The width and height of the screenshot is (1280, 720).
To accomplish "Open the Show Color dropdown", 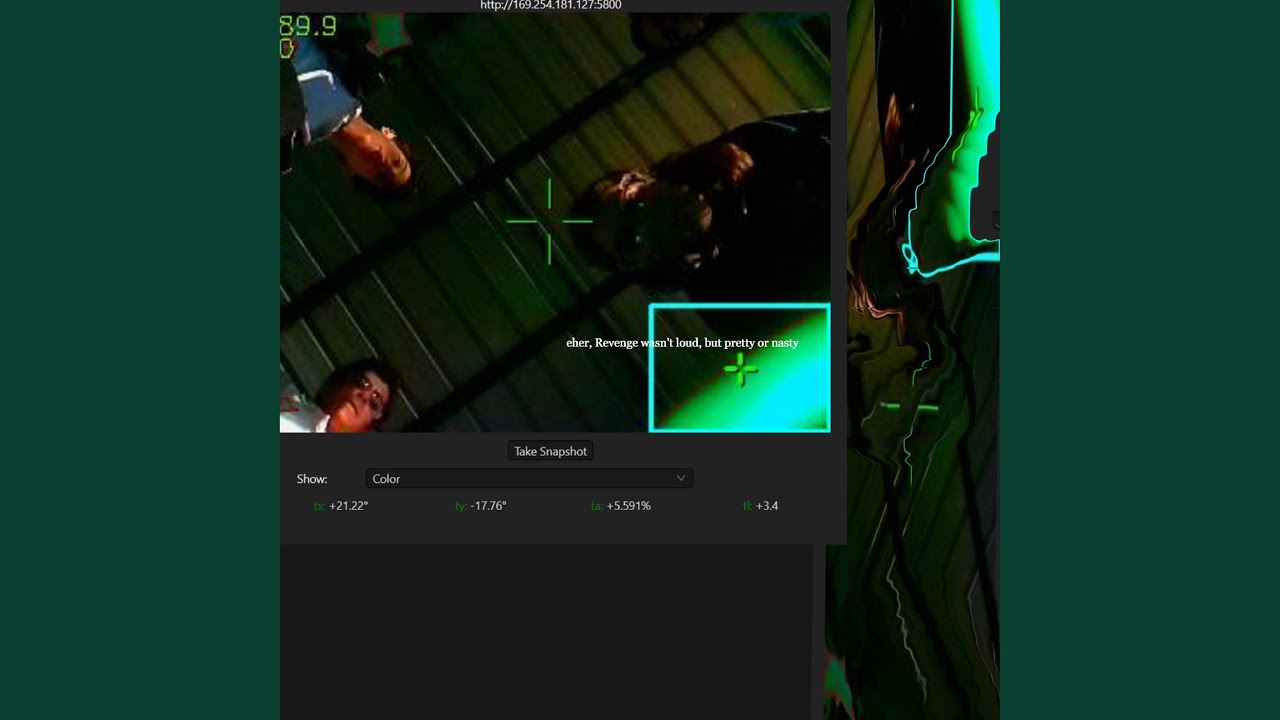I will click(529, 479).
